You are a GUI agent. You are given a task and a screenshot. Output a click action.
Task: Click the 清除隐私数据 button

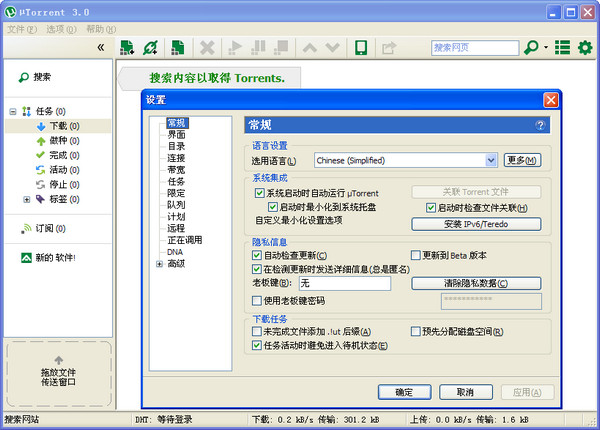(x=476, y=284)
